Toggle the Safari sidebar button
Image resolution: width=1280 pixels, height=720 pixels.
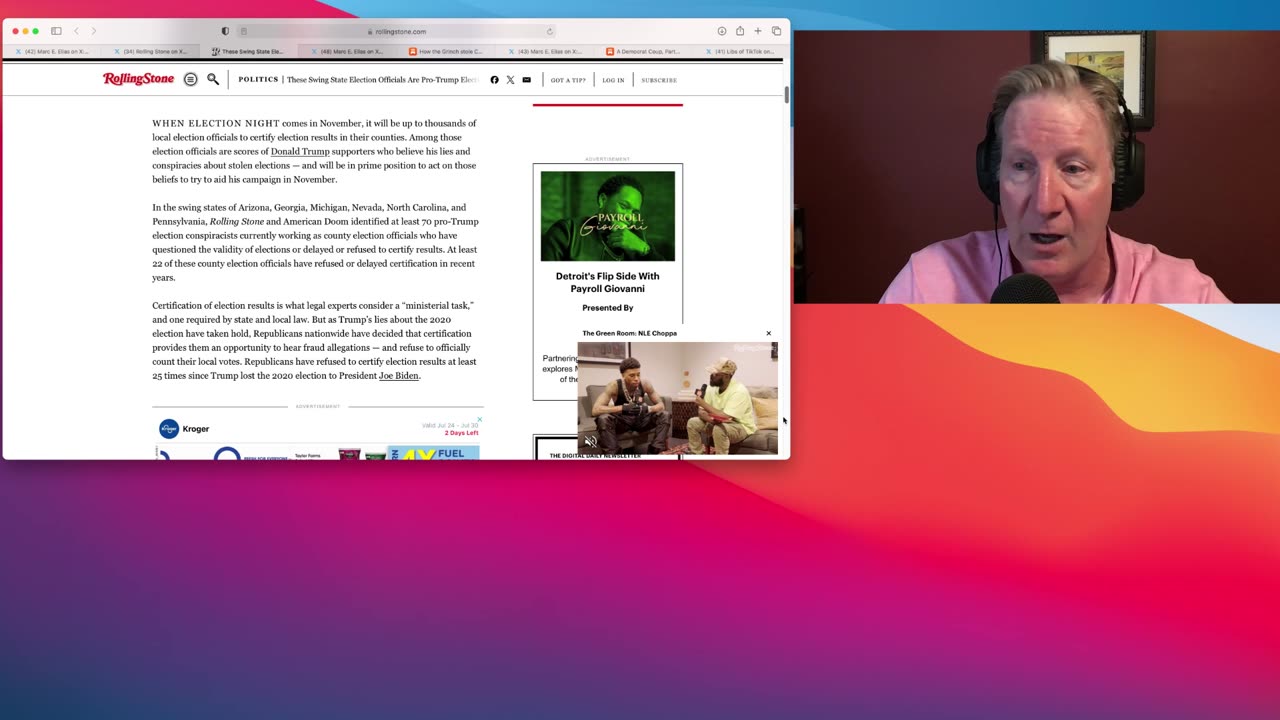(56, 31)
